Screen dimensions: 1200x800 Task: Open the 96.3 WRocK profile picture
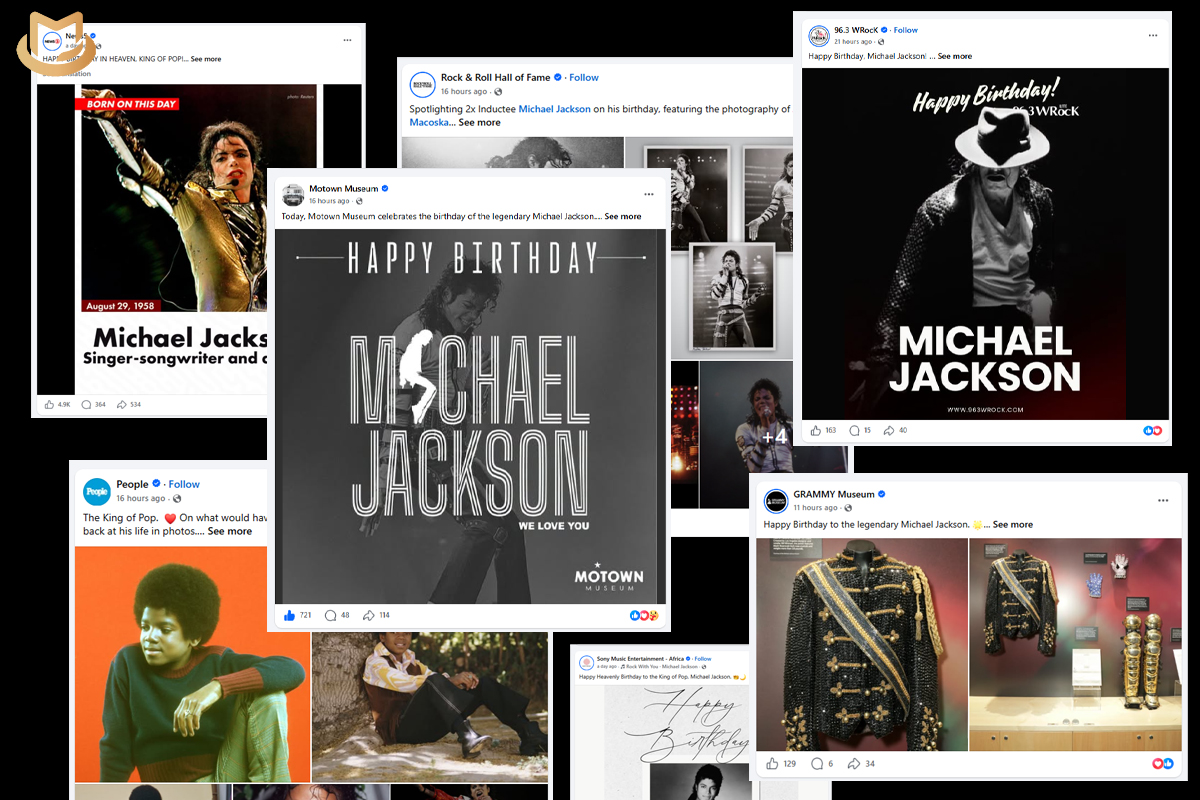pyautogui.click(x=818, y=35)
